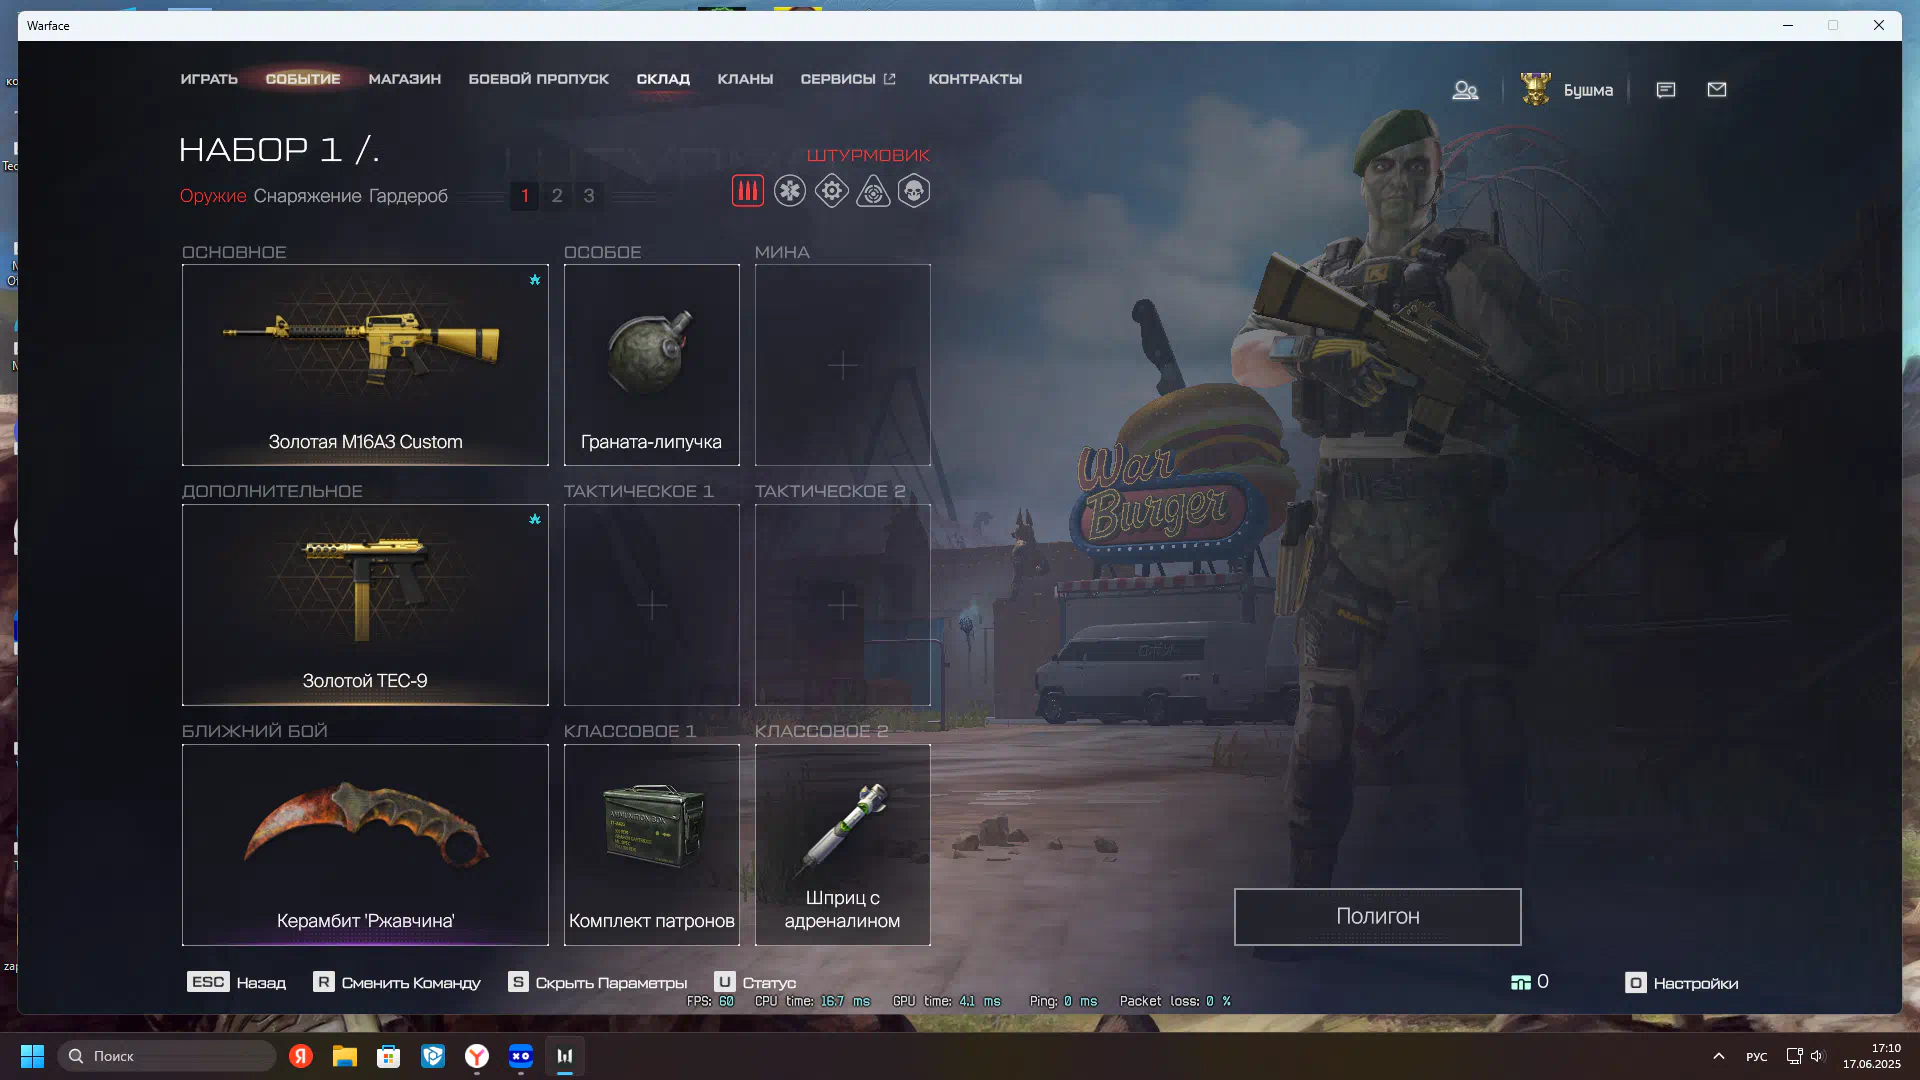Add item to empty МИНА slot

[843, 365]
